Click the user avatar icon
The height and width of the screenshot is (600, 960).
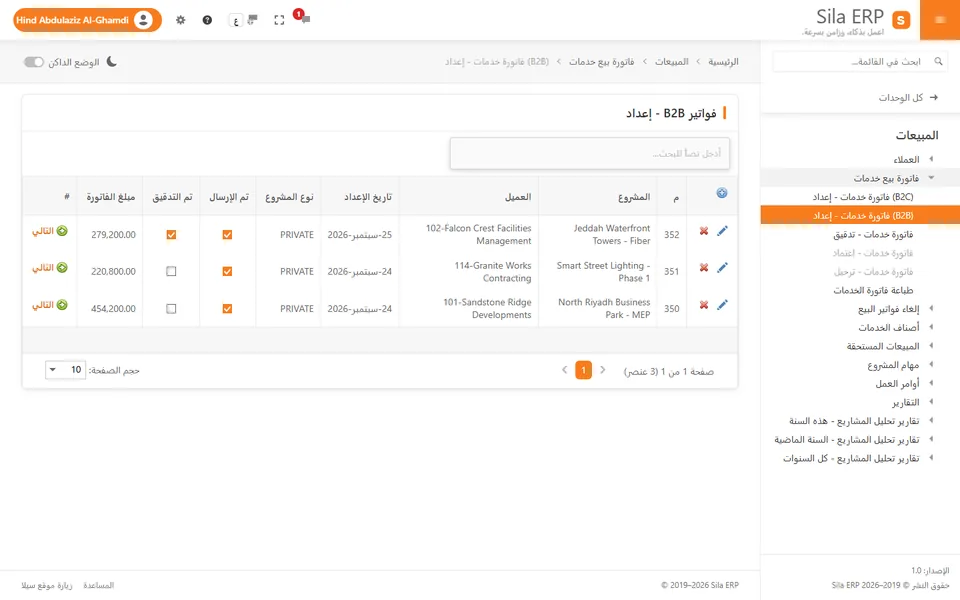[143, 20]
